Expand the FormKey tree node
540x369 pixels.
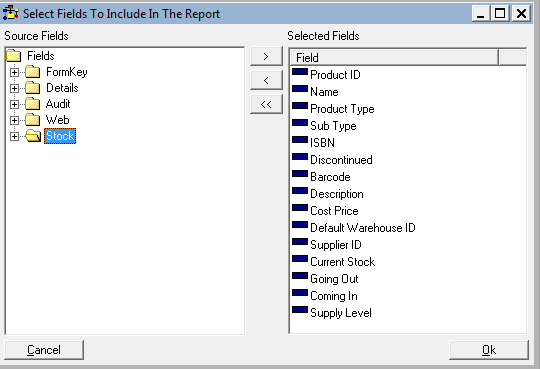[14, 72]
